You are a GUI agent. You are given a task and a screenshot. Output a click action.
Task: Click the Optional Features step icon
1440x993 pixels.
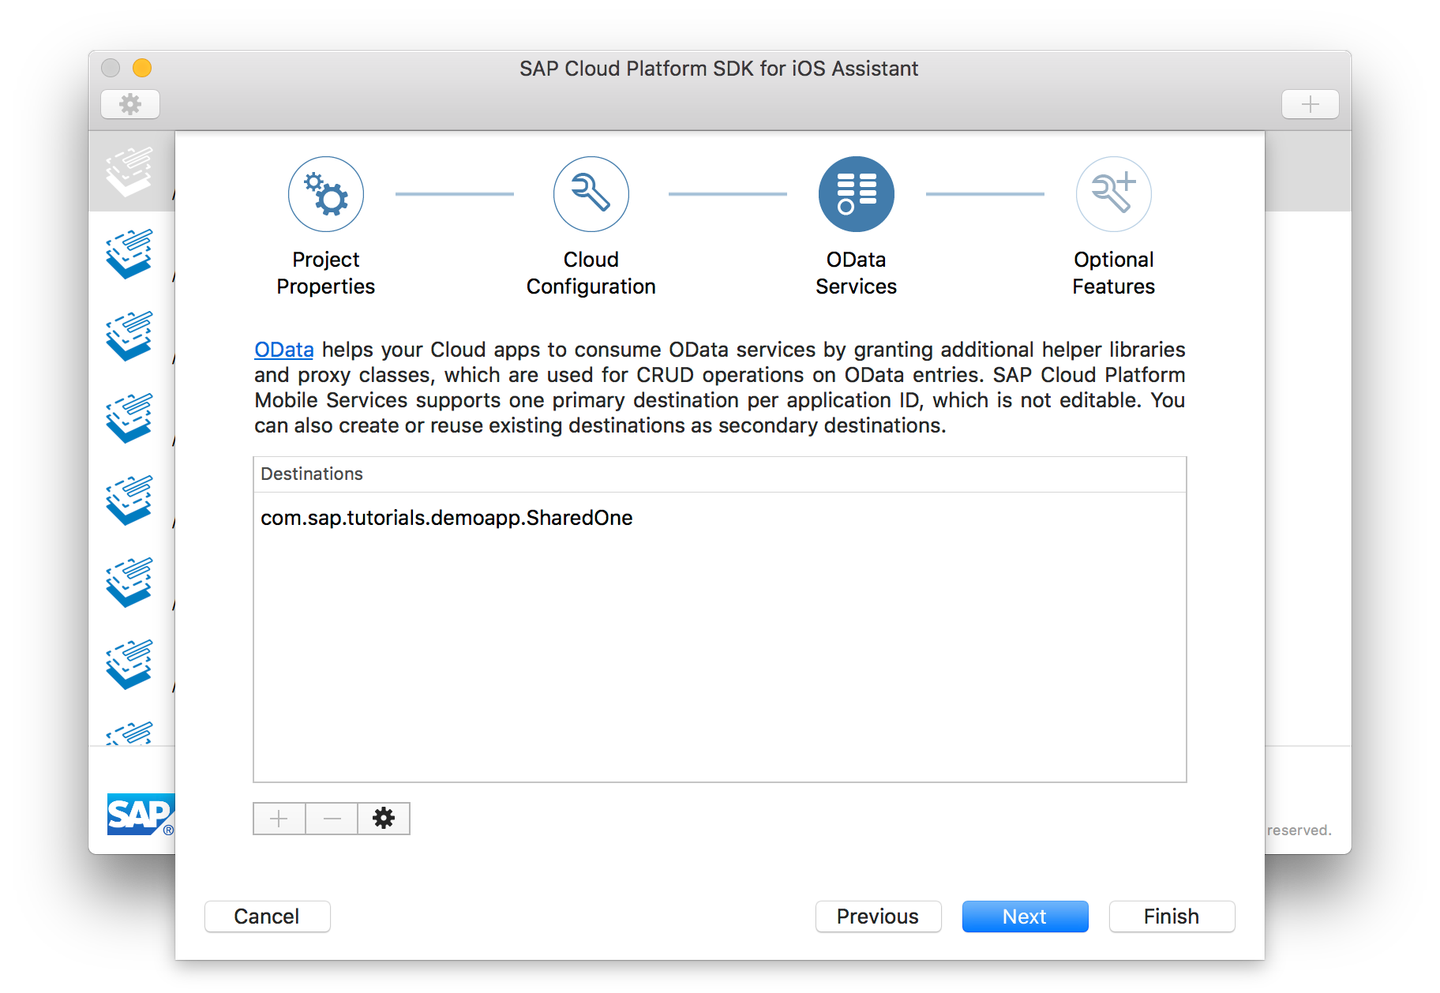point(1114,194)
